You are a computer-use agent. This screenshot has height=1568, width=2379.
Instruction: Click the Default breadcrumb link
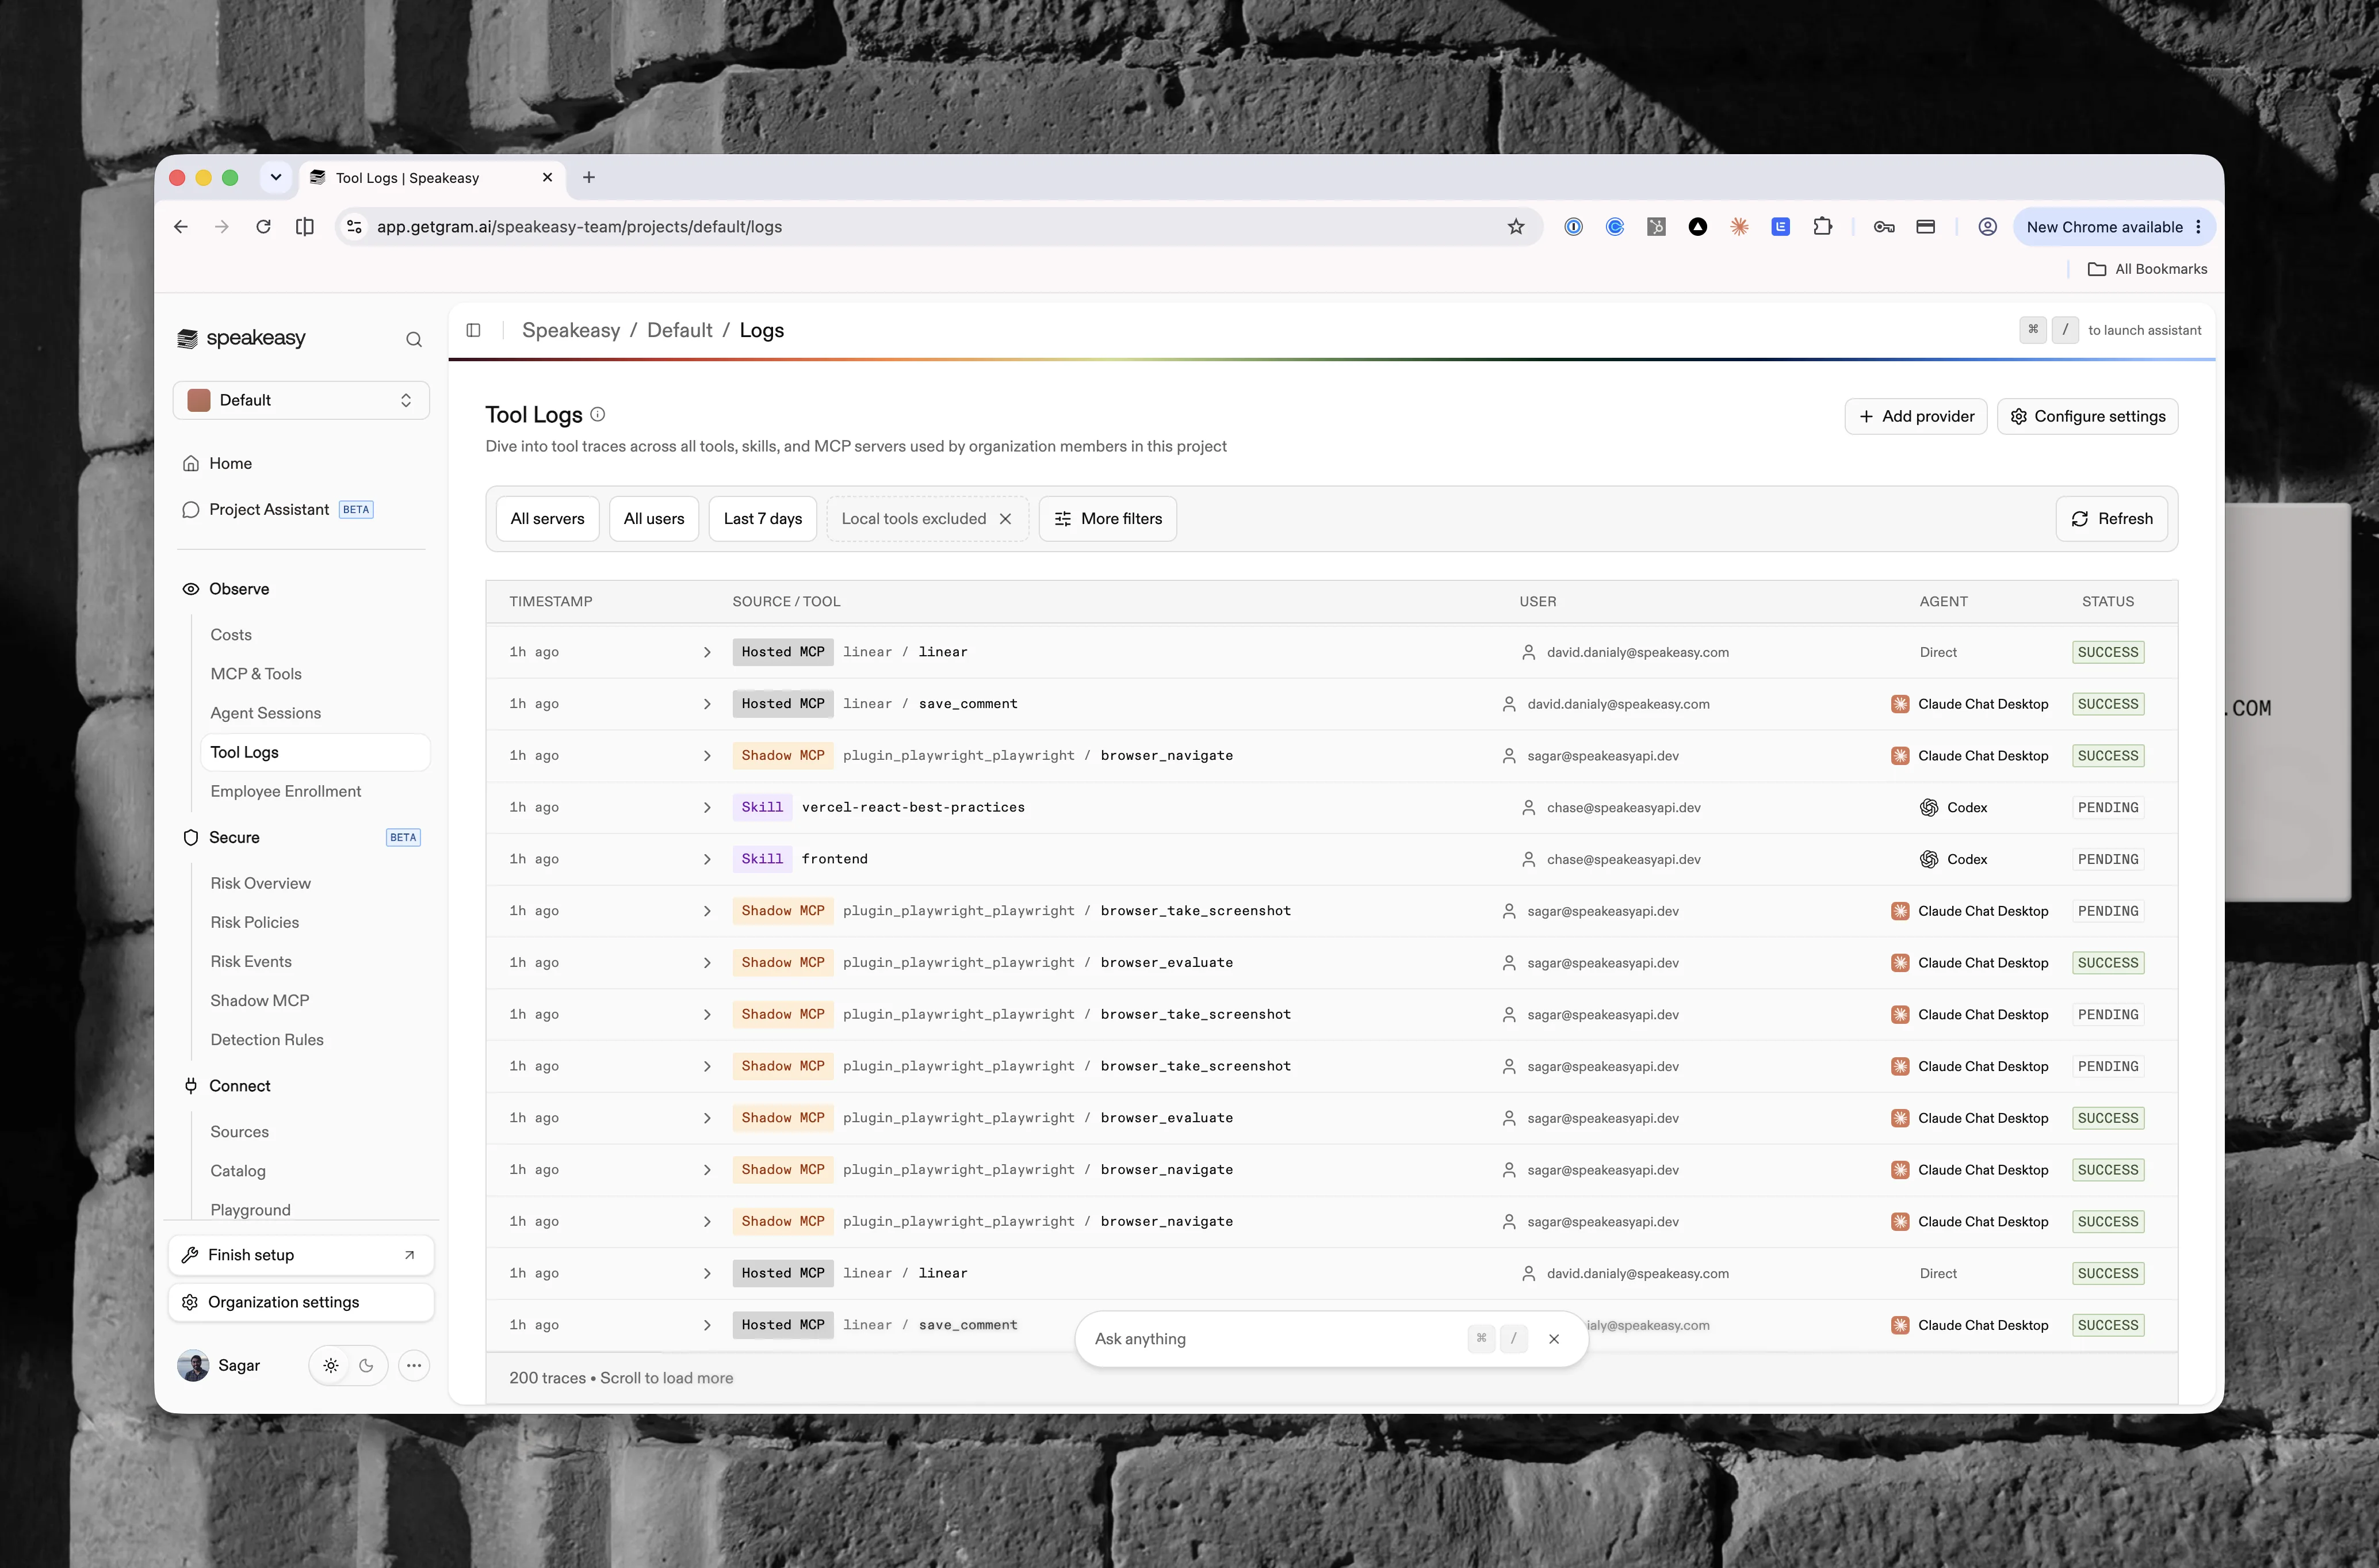680,330
